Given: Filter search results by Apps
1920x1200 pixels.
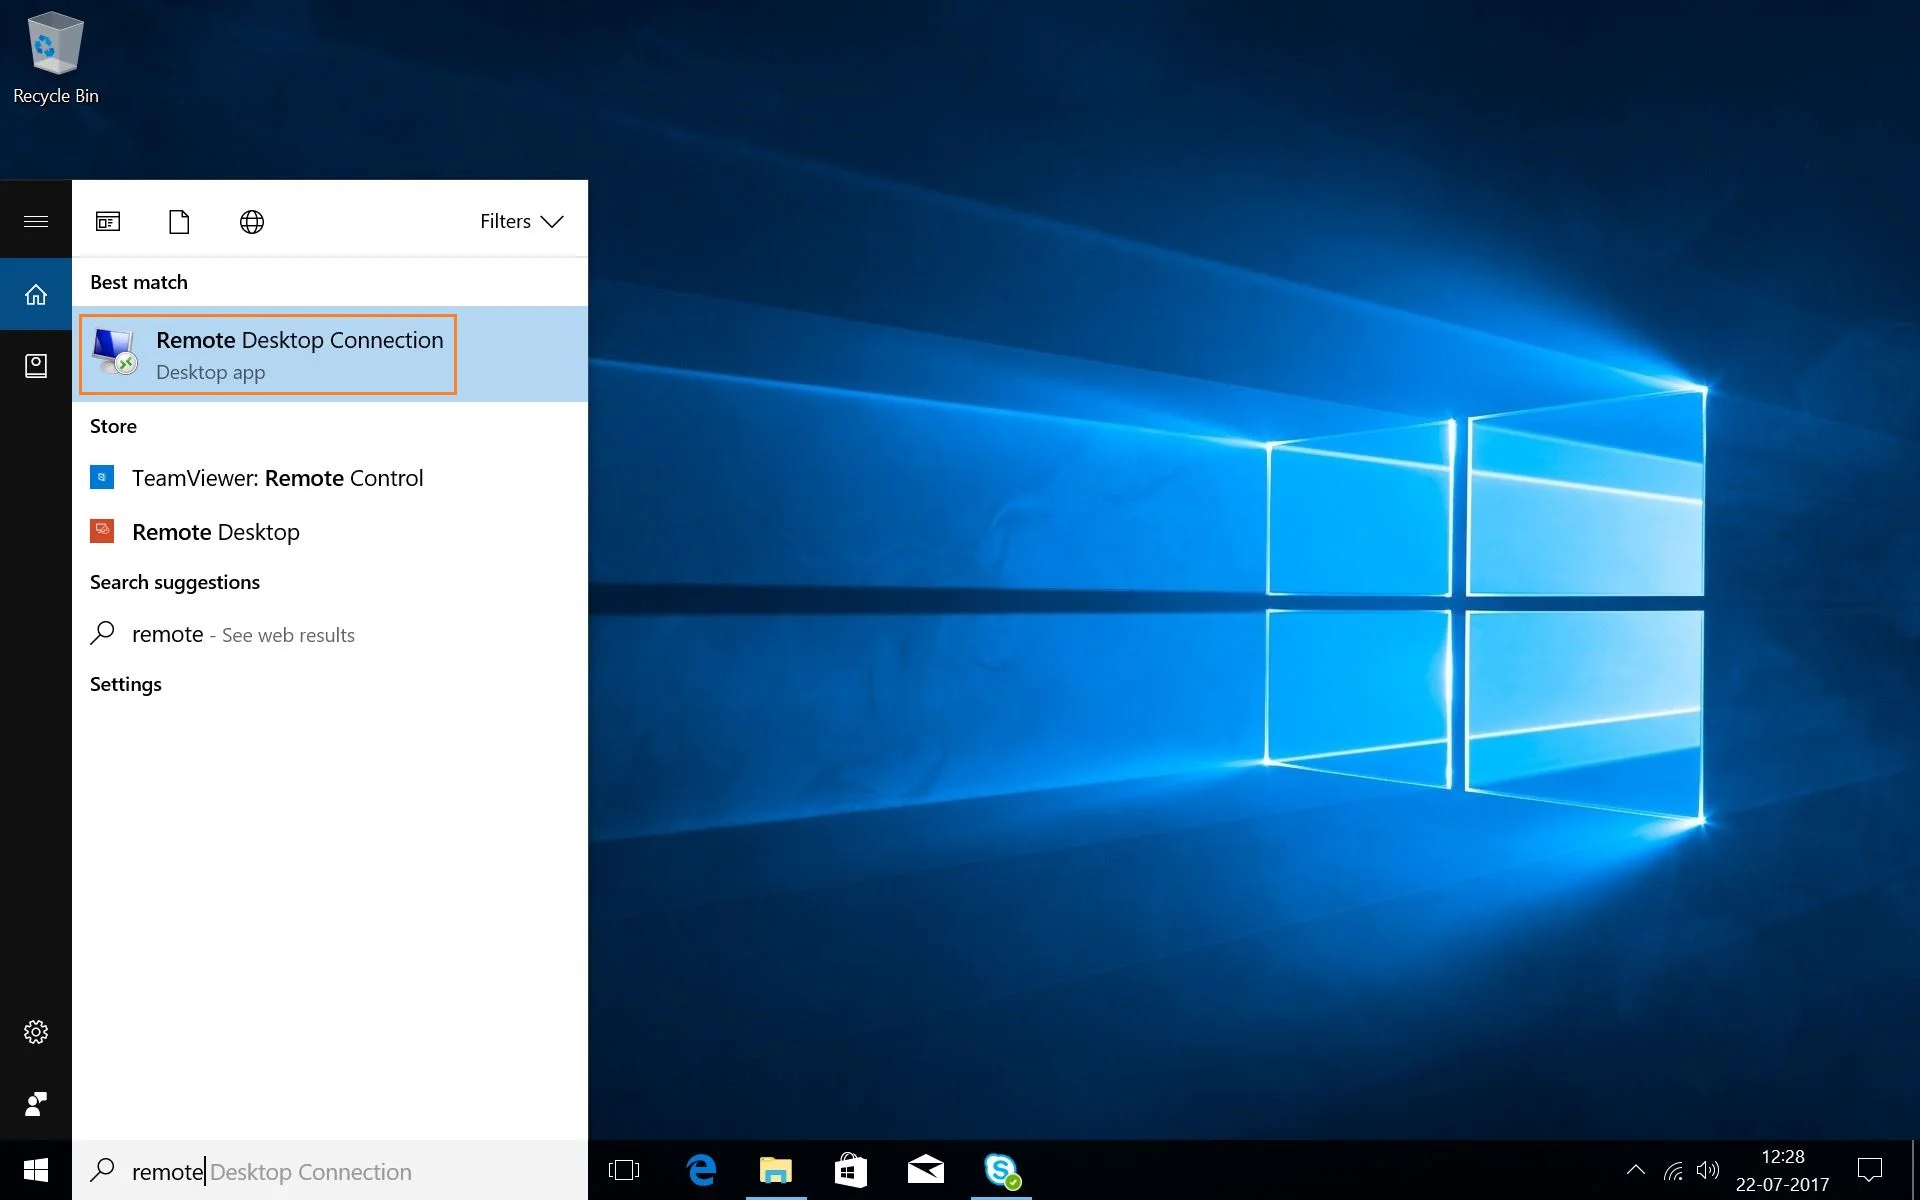Looking at the screenshot, I should (108, 221).
